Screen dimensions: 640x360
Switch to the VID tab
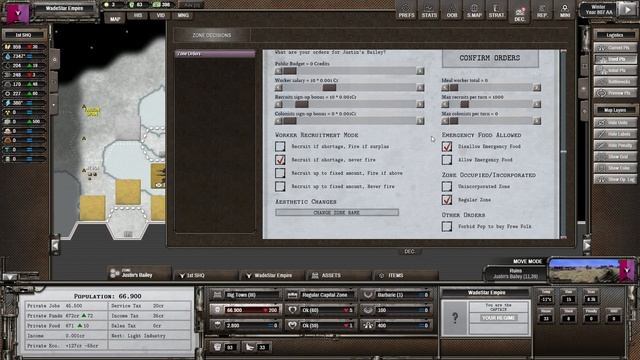[160, 16]
